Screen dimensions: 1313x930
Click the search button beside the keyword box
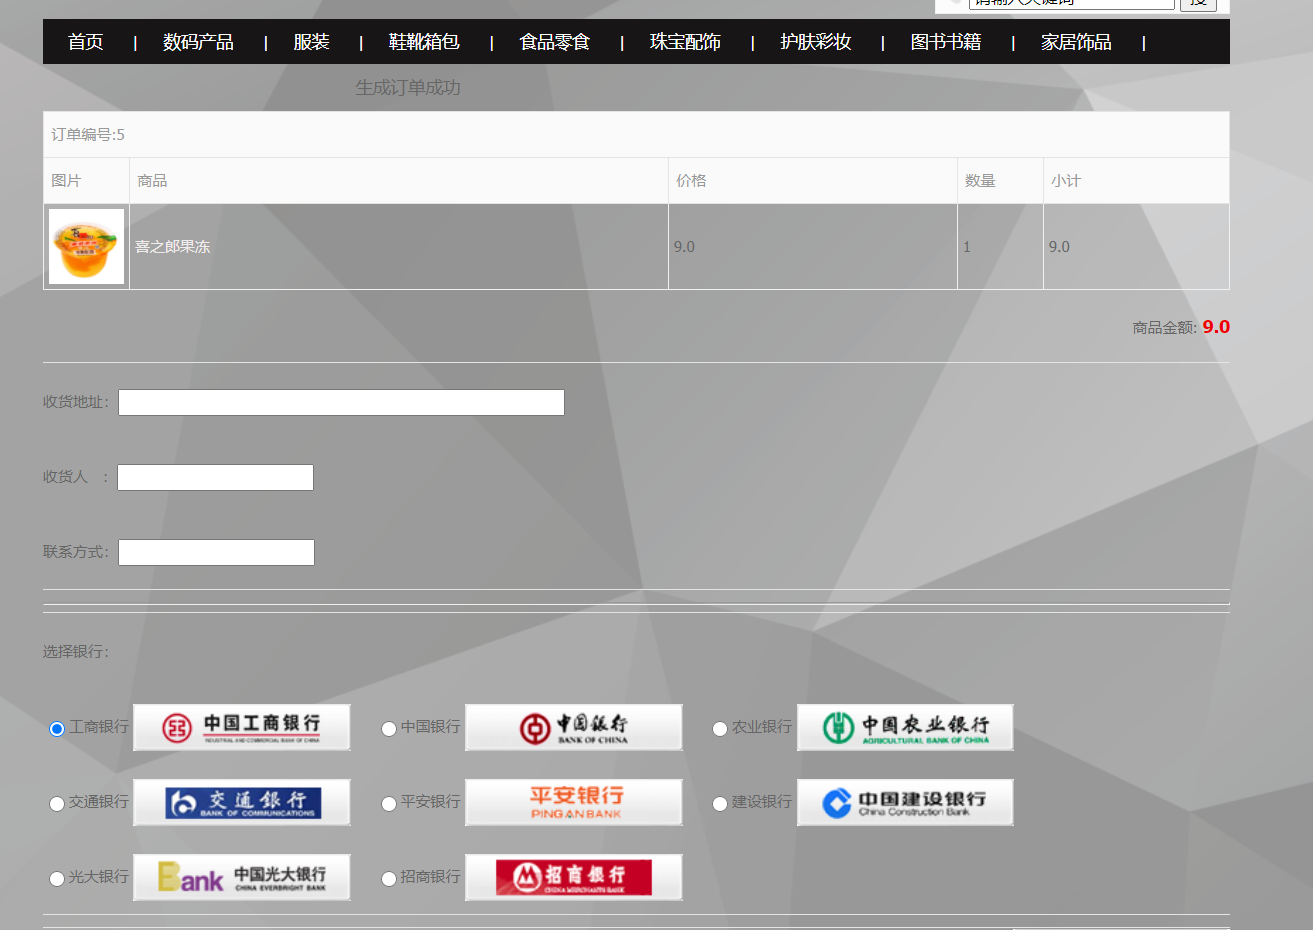point(1198,4)
